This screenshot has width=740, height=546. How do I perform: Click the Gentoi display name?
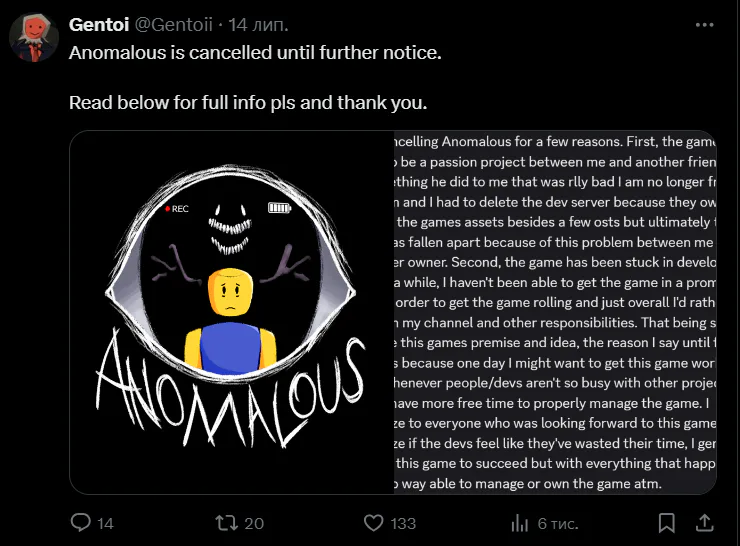pyautogui.click(x=99, y=25)
